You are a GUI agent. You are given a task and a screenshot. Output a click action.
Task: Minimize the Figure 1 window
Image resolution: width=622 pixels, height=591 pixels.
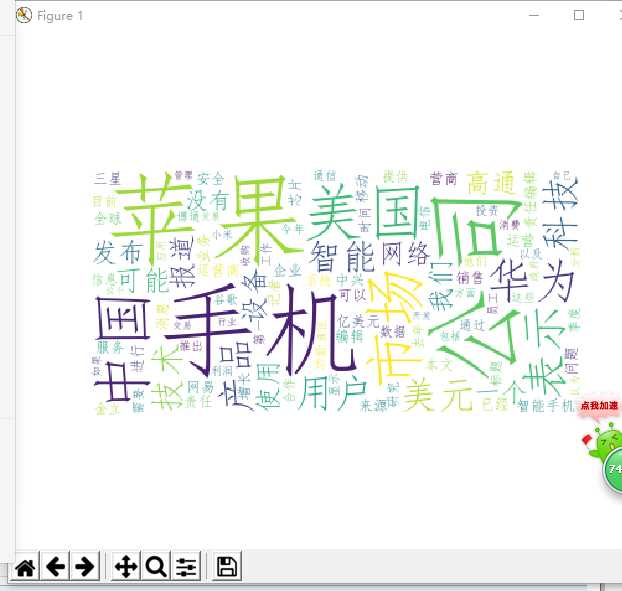pyautogui.click(x=534, y=15)
